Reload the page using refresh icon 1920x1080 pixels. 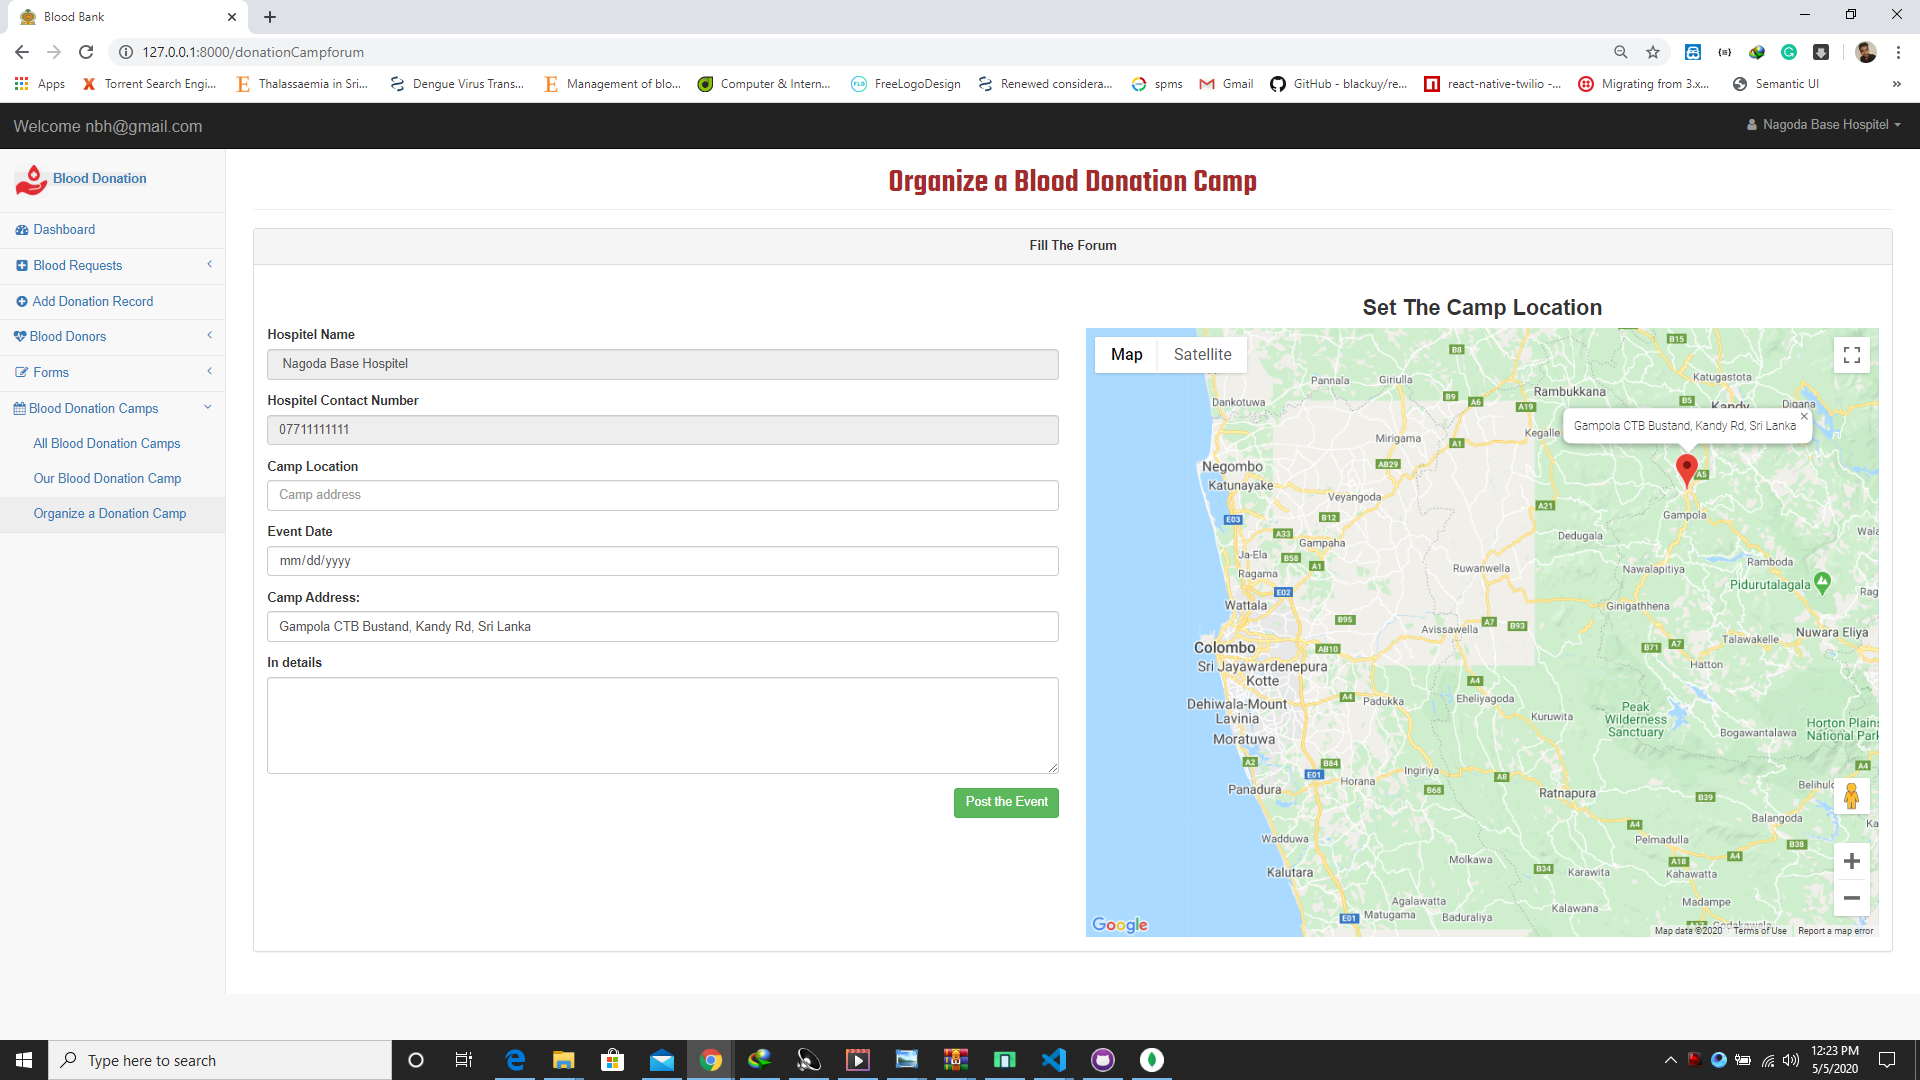tap(86, 52)
